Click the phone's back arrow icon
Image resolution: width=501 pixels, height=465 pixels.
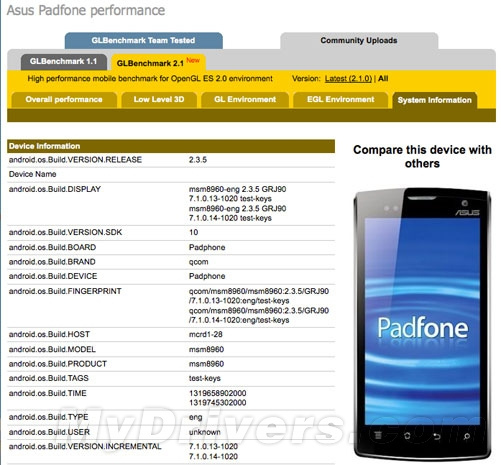pyautogui.click(x=437, y=436)
